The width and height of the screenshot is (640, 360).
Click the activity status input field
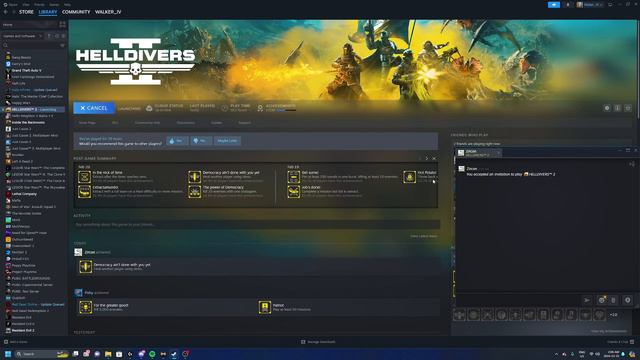pos(256,224)
